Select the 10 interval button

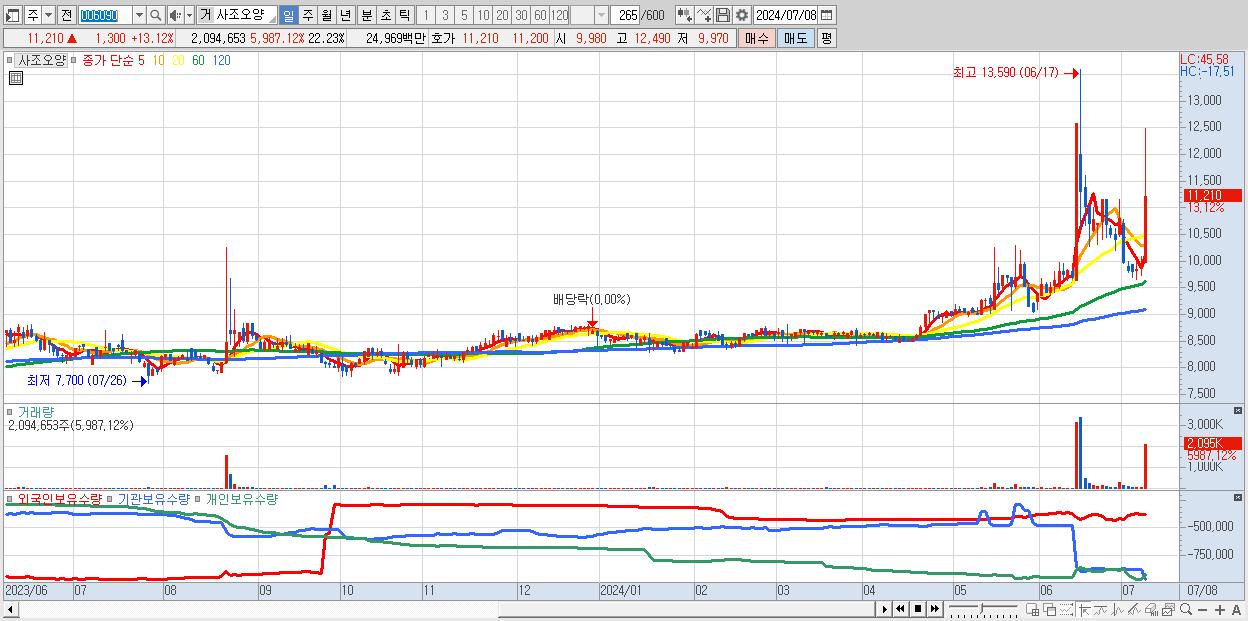tap(483, 15)
